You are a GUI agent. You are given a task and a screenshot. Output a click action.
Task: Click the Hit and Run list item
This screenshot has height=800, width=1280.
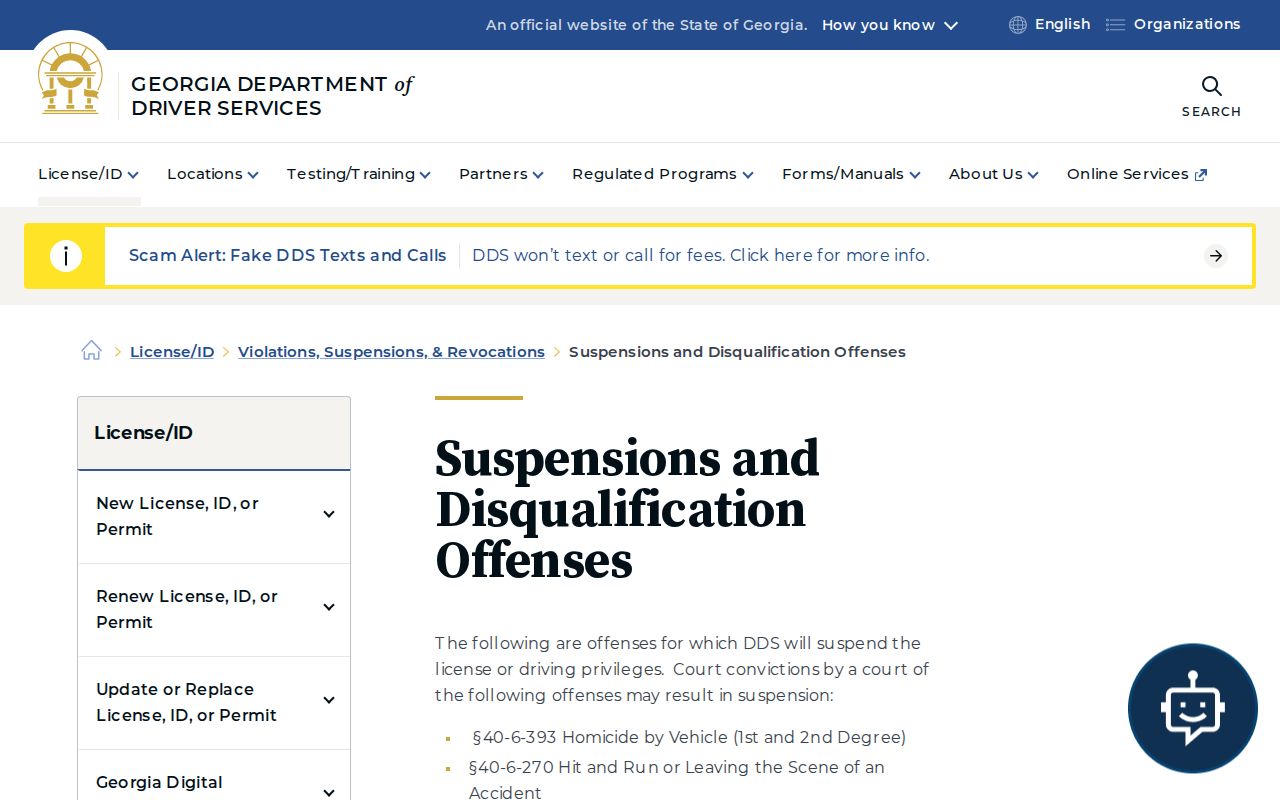coord(677,780)
